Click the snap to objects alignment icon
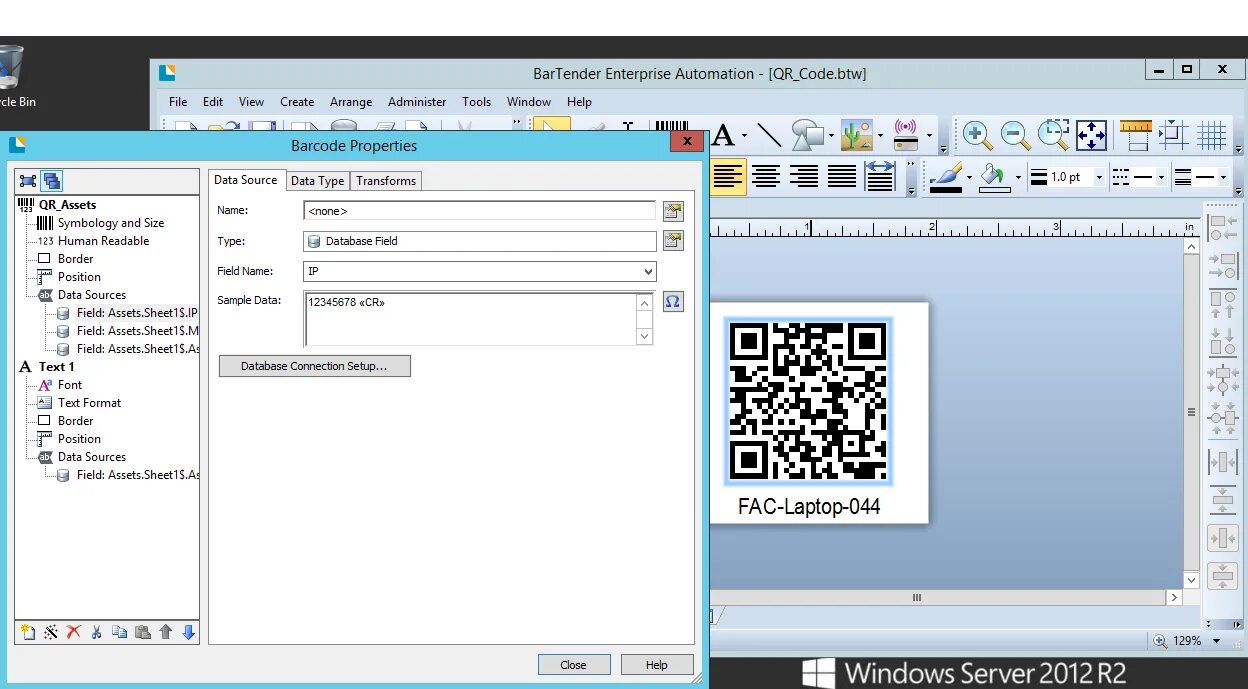The height and width of the screenshot is (689, 1248). click(1173, 135)
